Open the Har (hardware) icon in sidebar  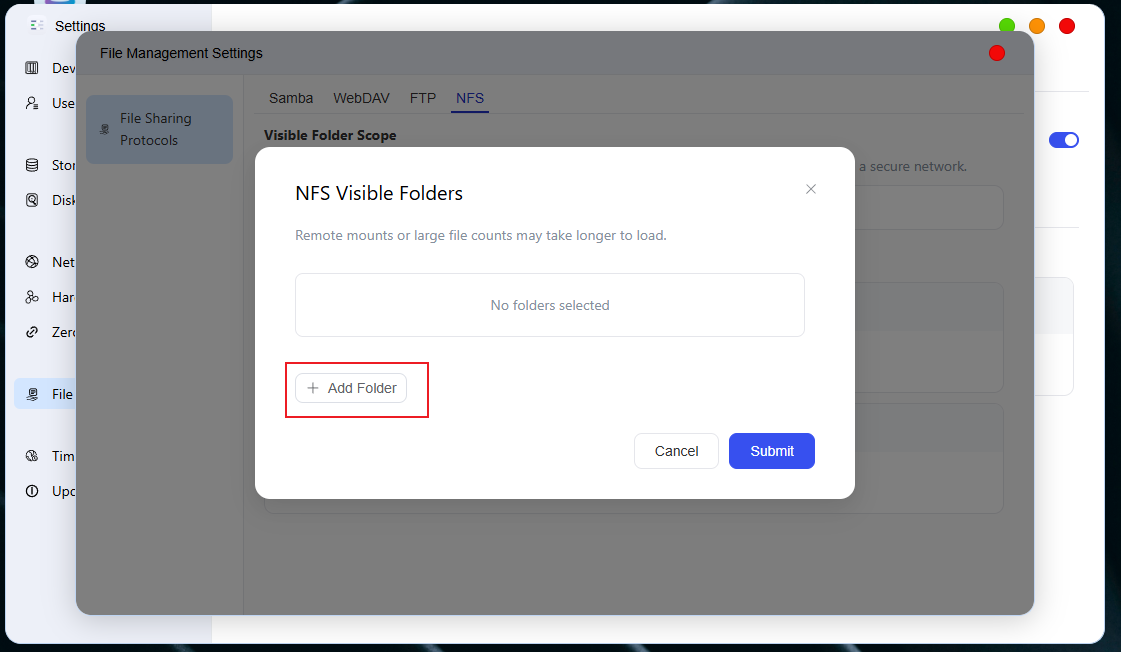point(32,297)
